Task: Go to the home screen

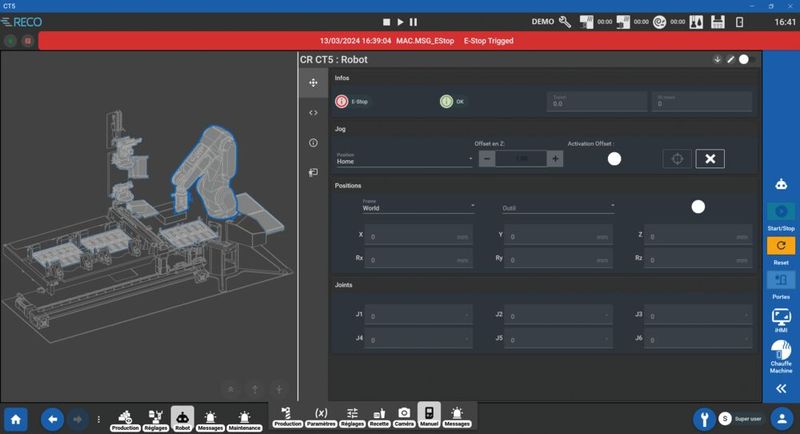Action: click(15, 418)
